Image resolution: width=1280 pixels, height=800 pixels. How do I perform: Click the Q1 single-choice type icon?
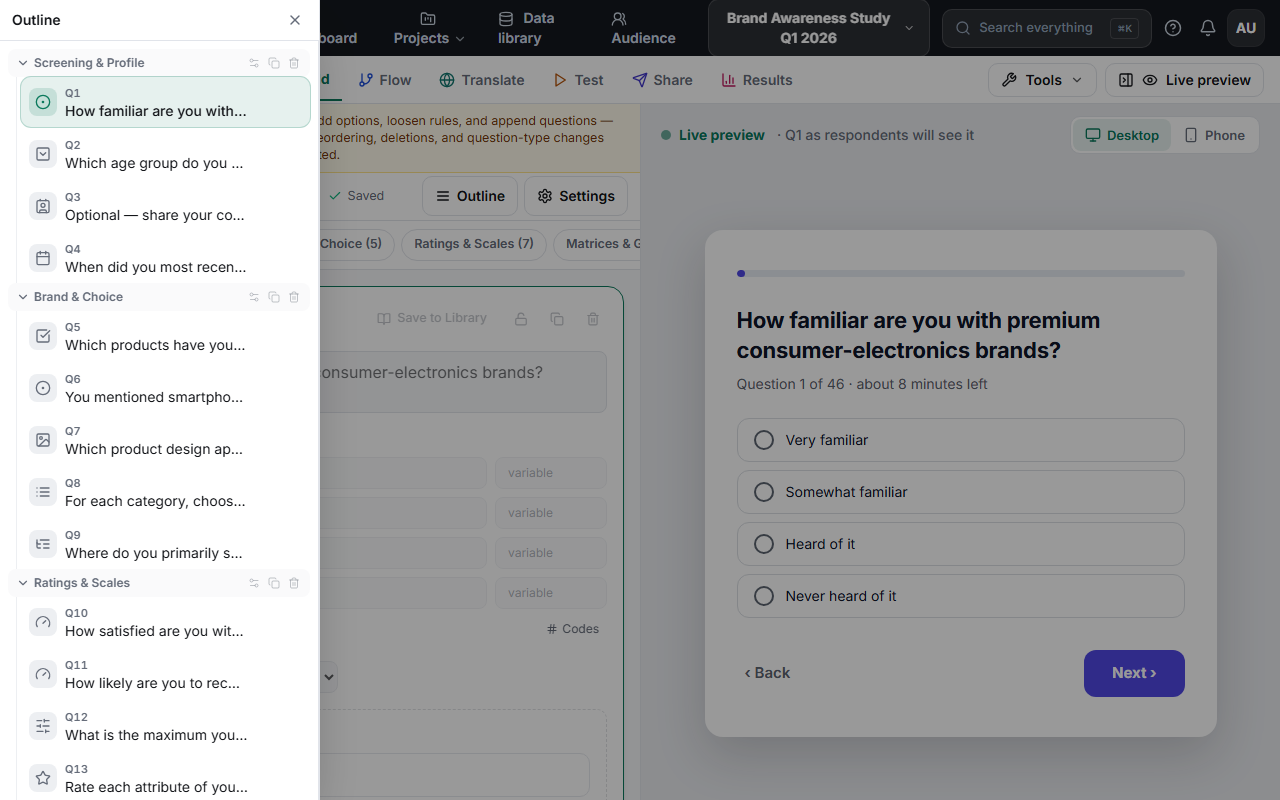pos(43,102)
